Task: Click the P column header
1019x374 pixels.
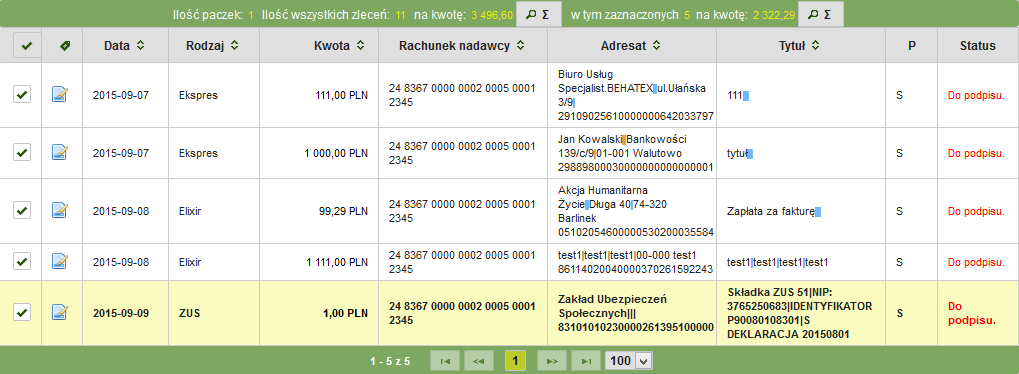Action: coord(912,46)
